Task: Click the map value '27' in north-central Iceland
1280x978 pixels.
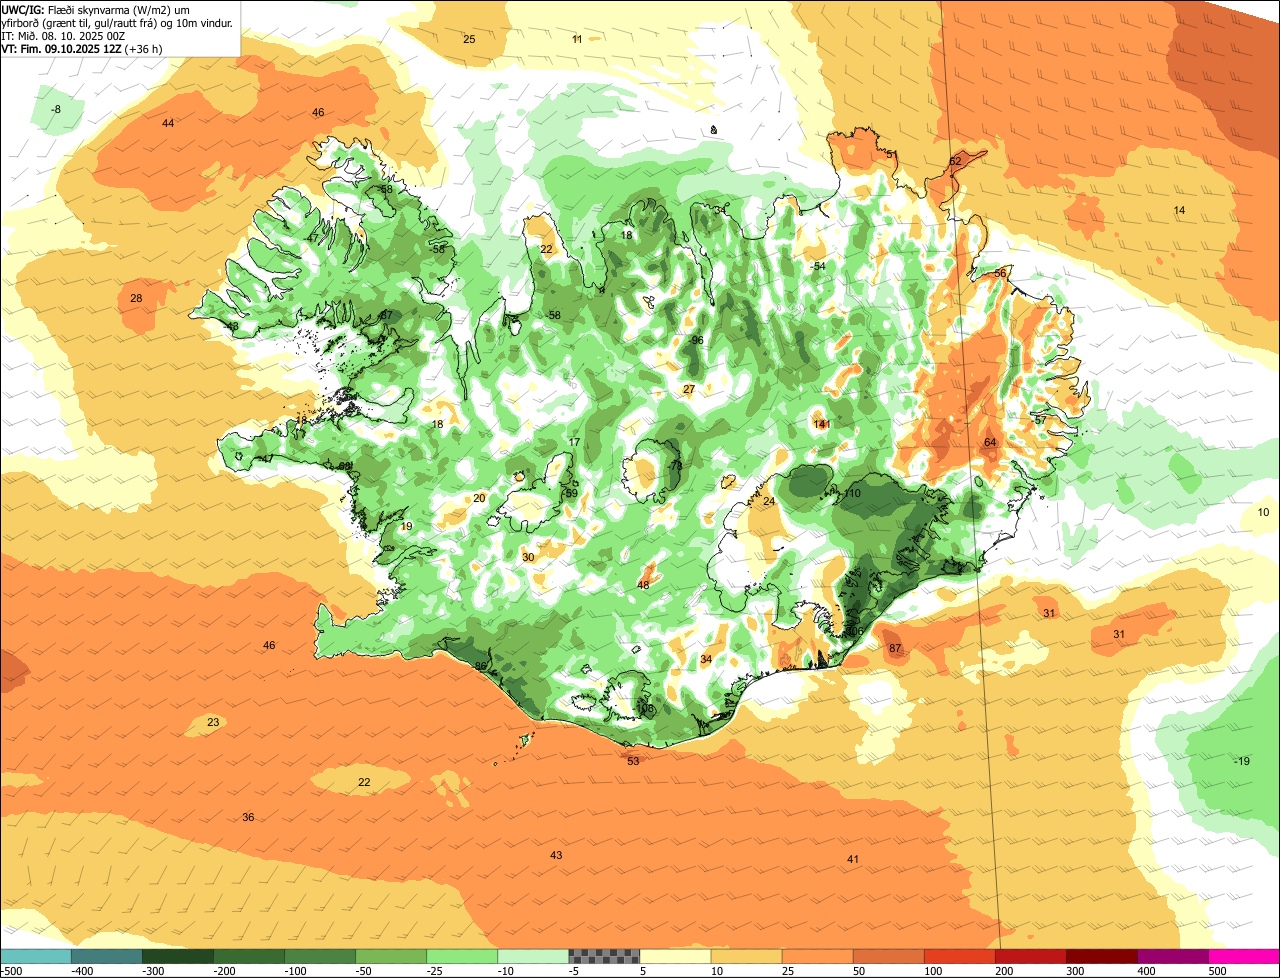Action: [x=689, y=389]
